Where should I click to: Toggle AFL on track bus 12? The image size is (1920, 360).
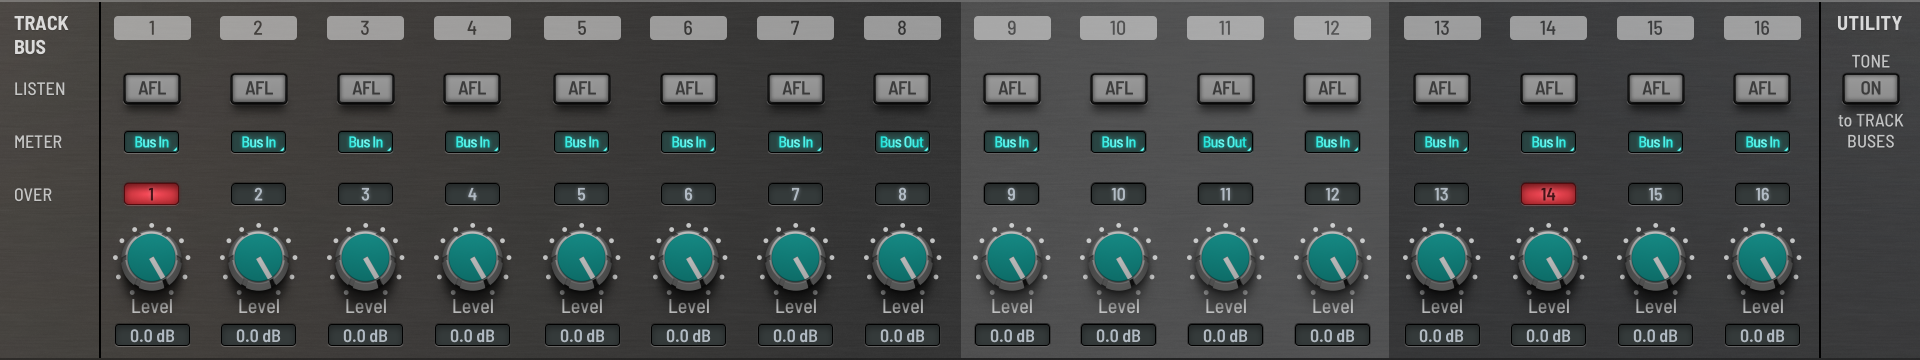tap(1332, 89)
